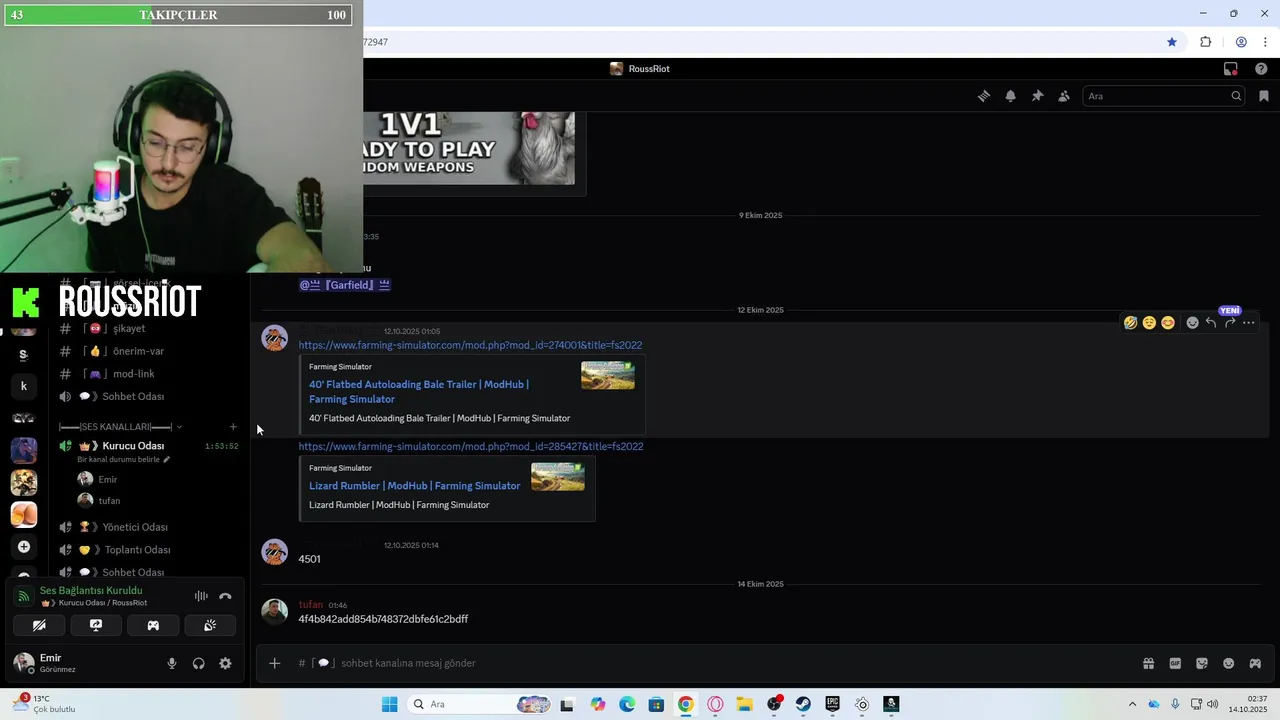Reply to the hovered message
1280x720 pixels.
1211,323
